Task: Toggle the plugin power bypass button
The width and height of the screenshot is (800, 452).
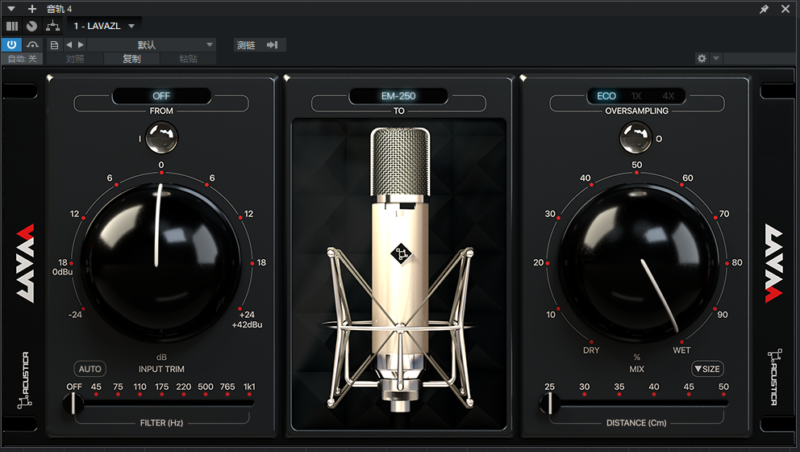Action: tap(11, 45)
